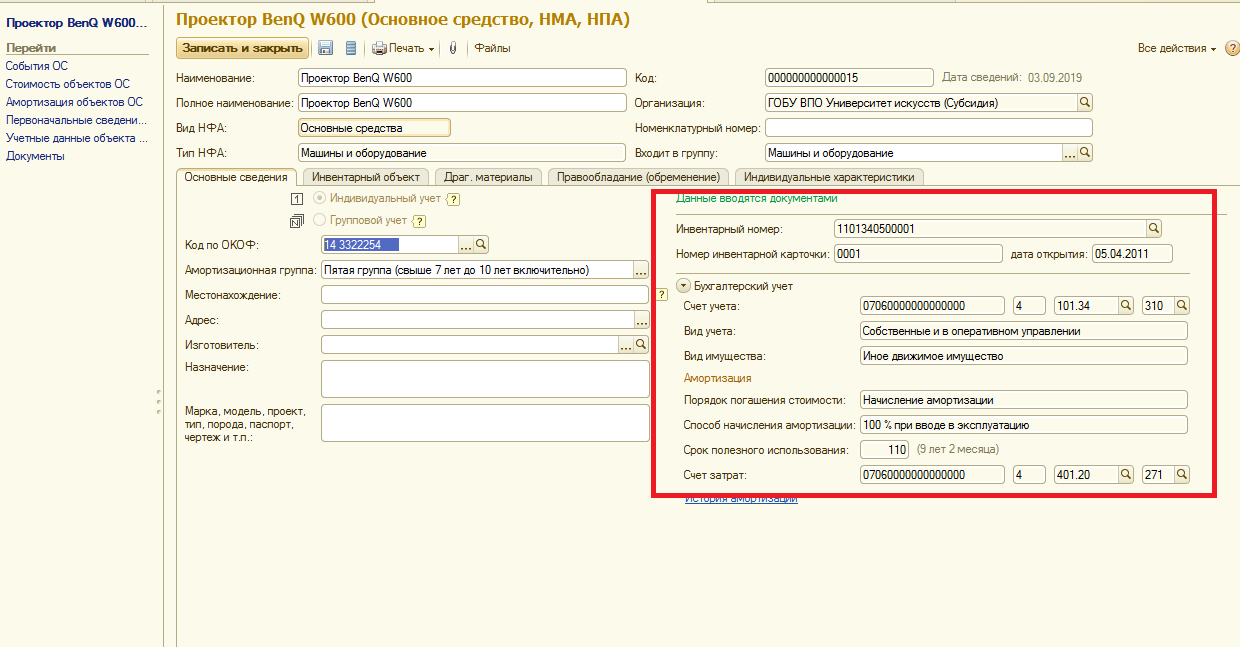
Task: Go to Амортизация объектов ОС
Action: tap(74, 102)
